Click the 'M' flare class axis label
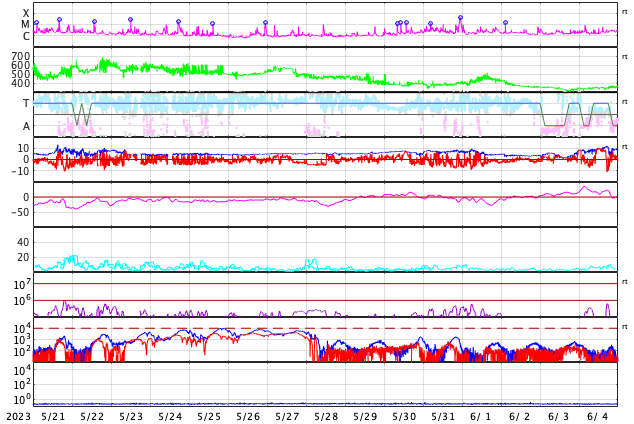 tap(26, 25)
